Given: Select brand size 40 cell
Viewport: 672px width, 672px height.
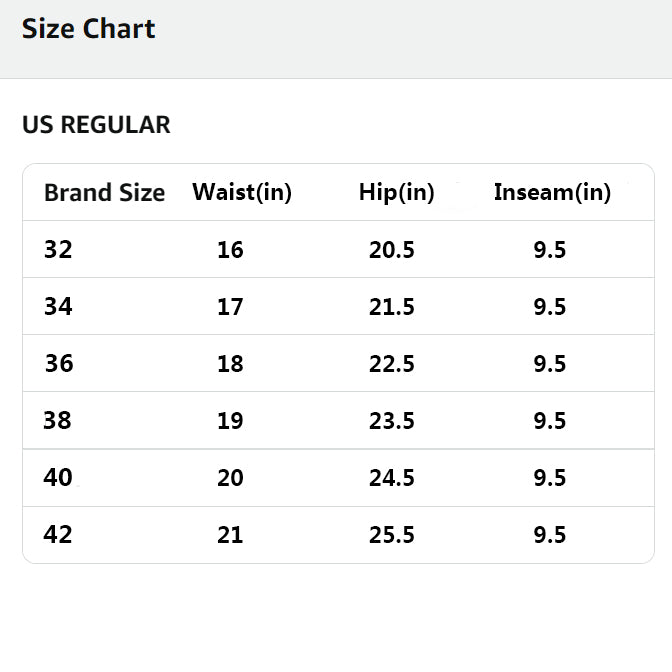Looking at the screenshot, I should pyautogui.click(x=59, y=478).
